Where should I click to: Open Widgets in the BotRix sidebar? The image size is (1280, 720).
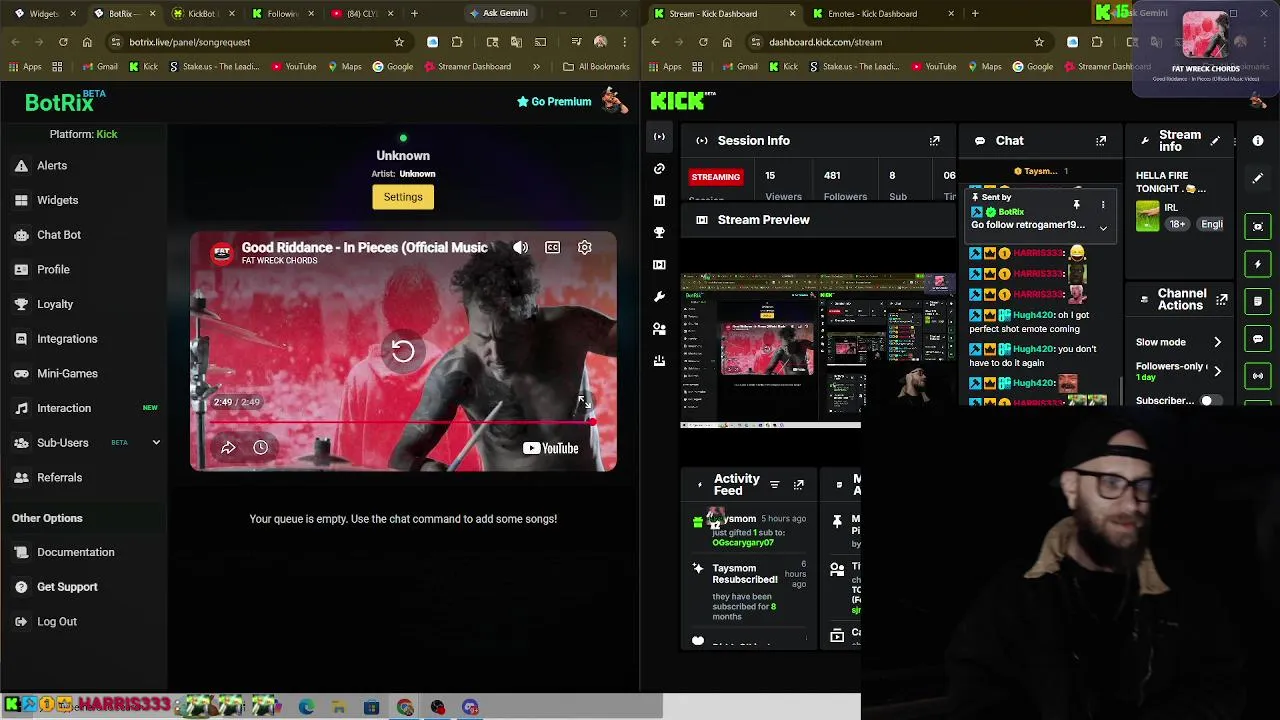[57, 200]
